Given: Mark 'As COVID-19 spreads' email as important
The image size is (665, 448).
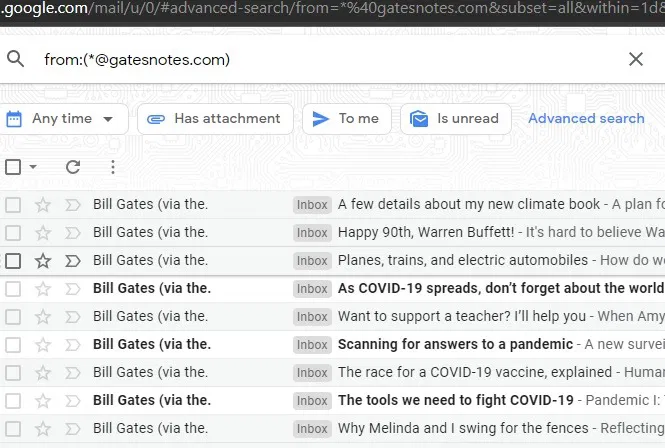Looking at the screenshot, I should pos(73,289).
